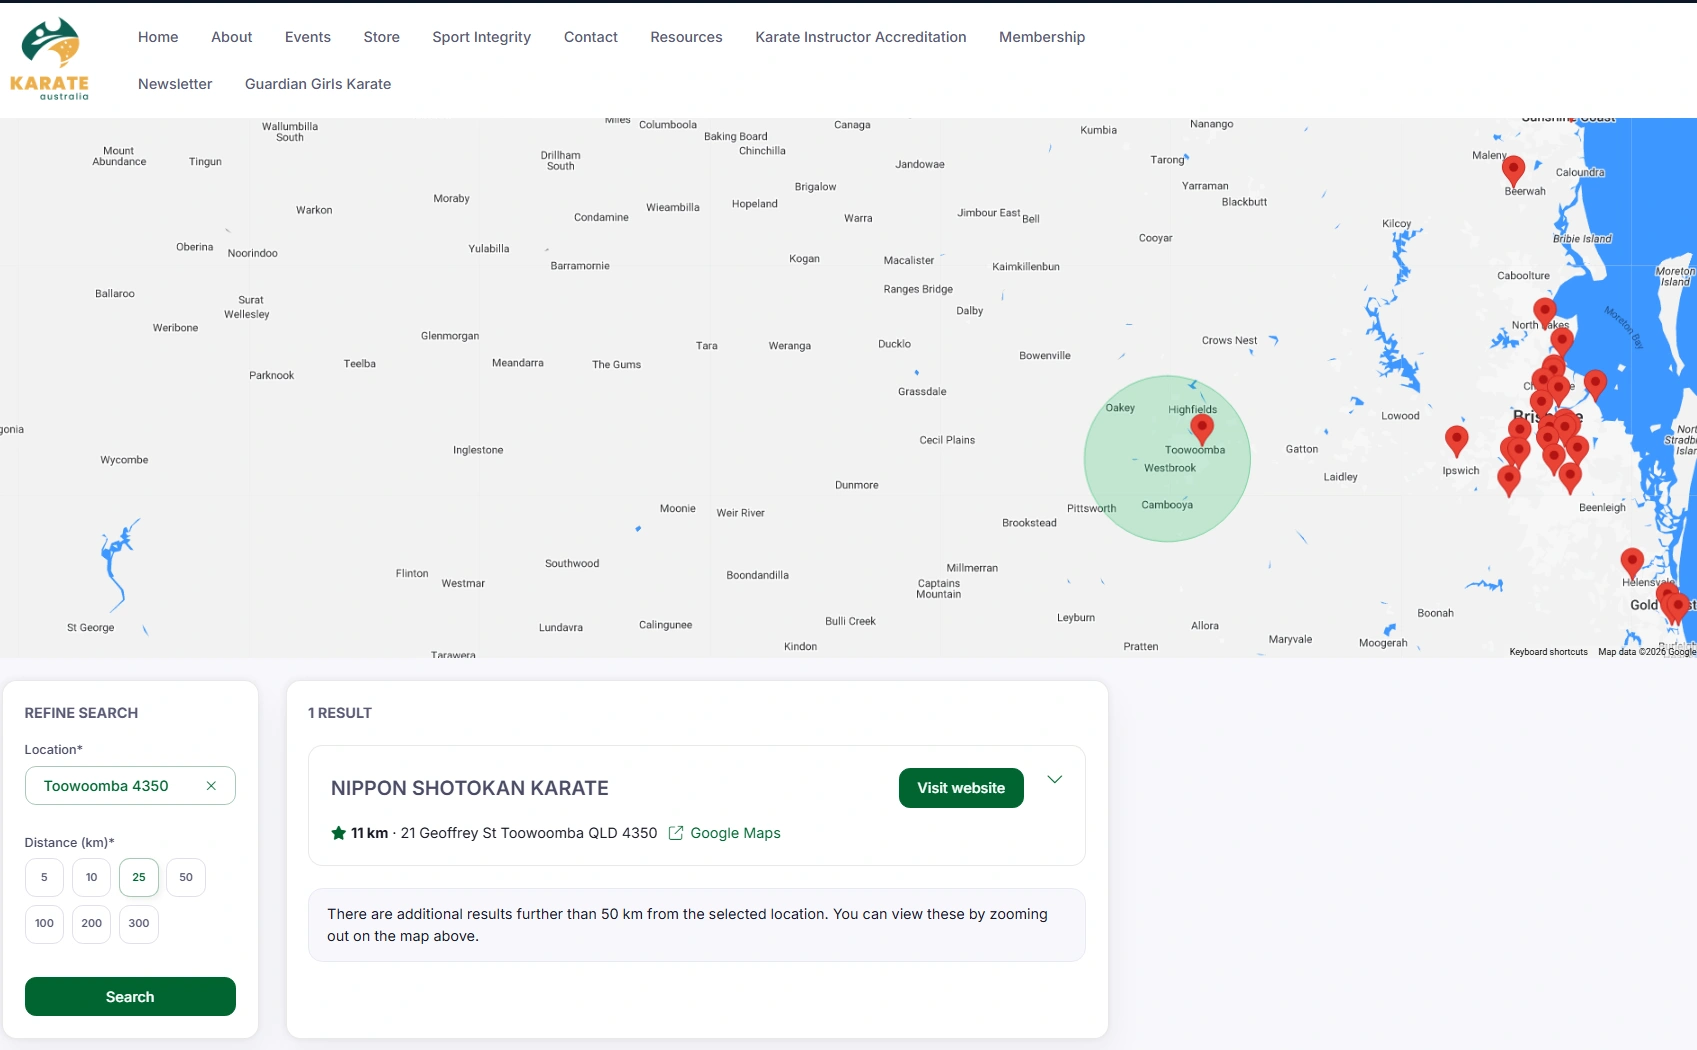Select the Toowoomba map pin
1697x1050 pixels.
tap(1202, 429)
